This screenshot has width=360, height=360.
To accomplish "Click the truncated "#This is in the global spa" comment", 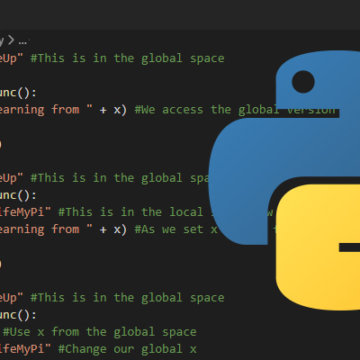I will coord(120,178).
